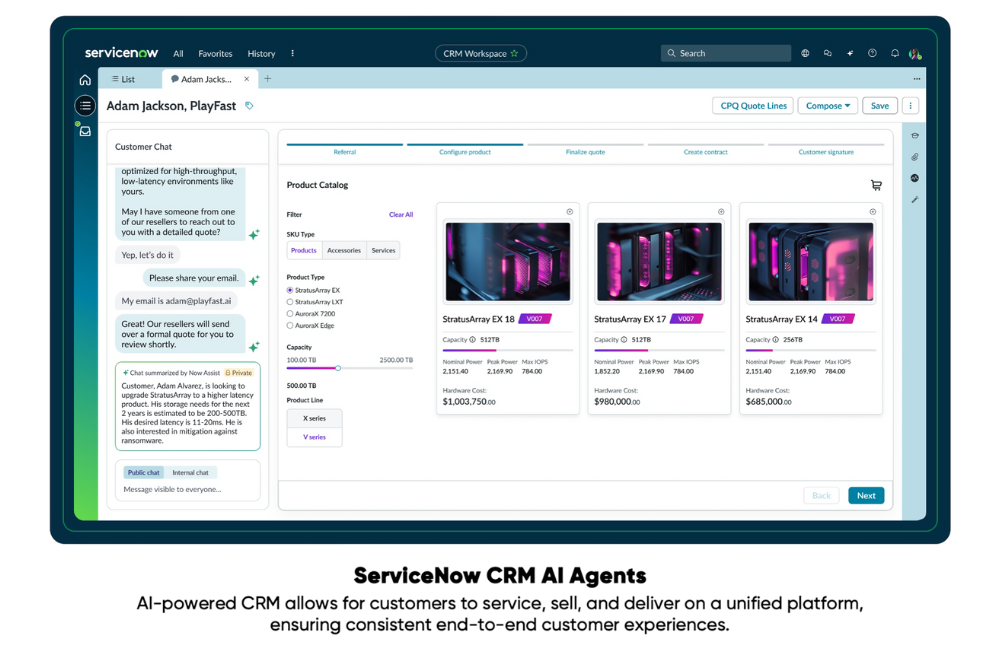Open the inbox icon in left sidebar
The width and height of the screenshot is (1000, 650).
point(85,131)
